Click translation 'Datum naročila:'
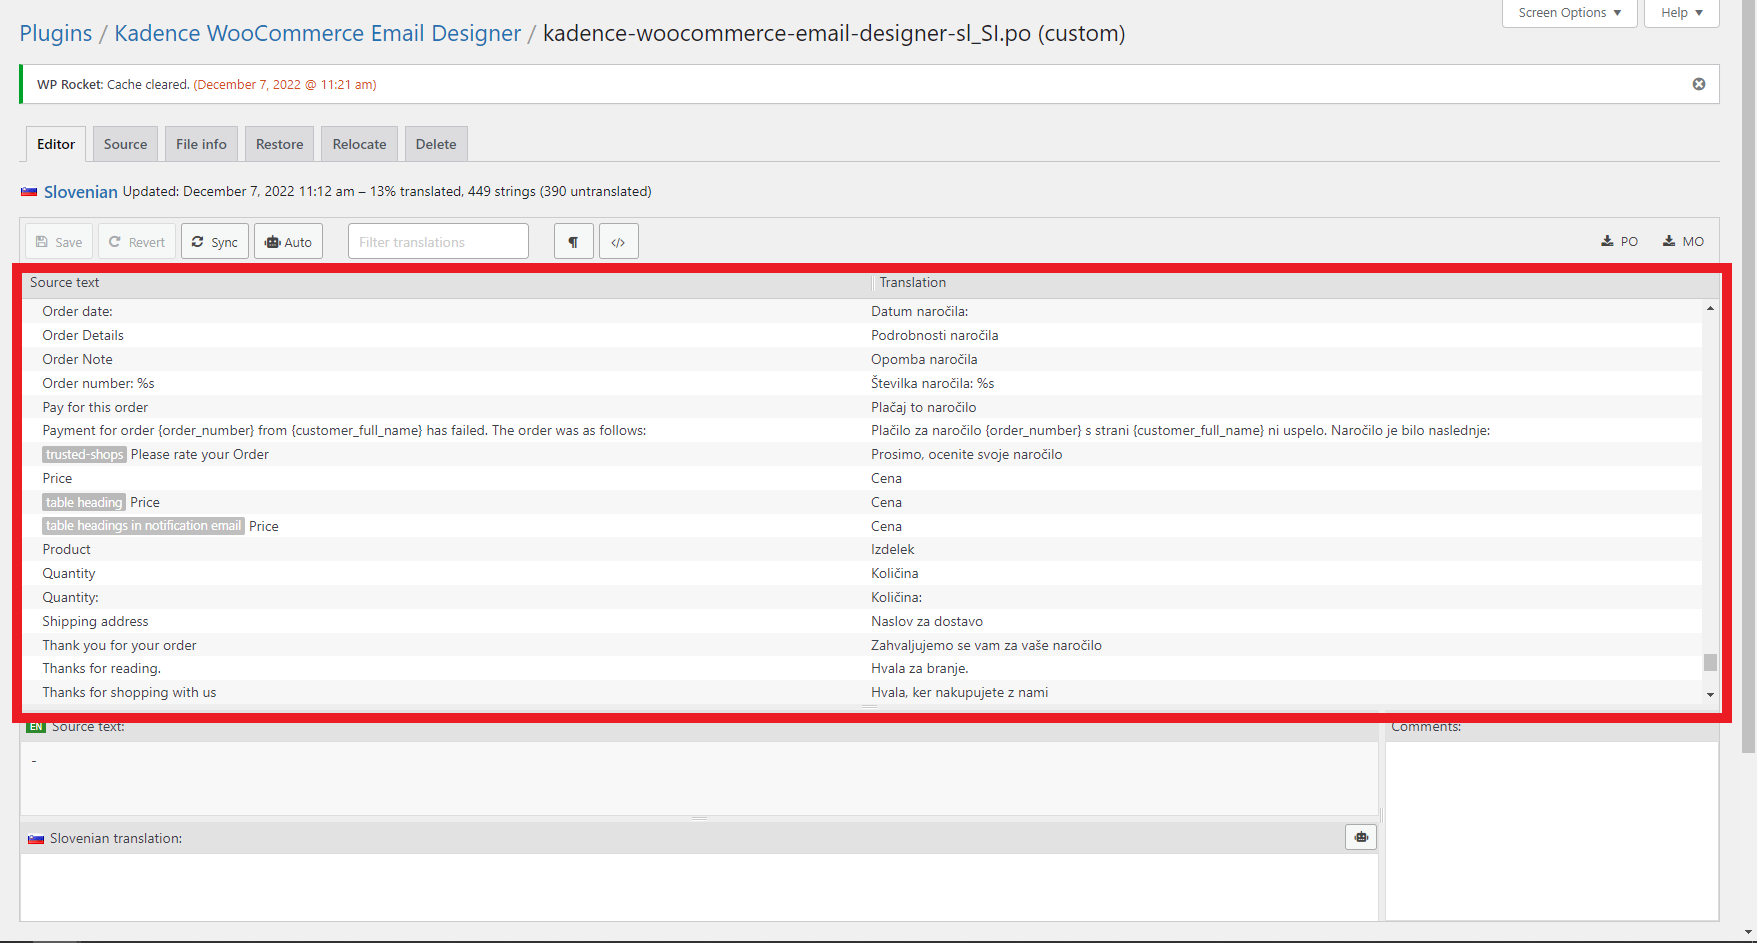This screenshot has width=1757, height=943. 919,311
